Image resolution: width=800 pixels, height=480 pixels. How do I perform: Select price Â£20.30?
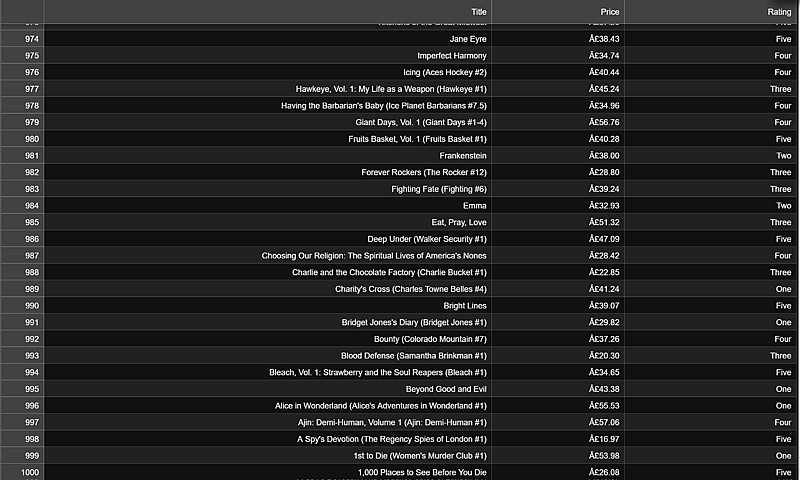tap(558, 356)
